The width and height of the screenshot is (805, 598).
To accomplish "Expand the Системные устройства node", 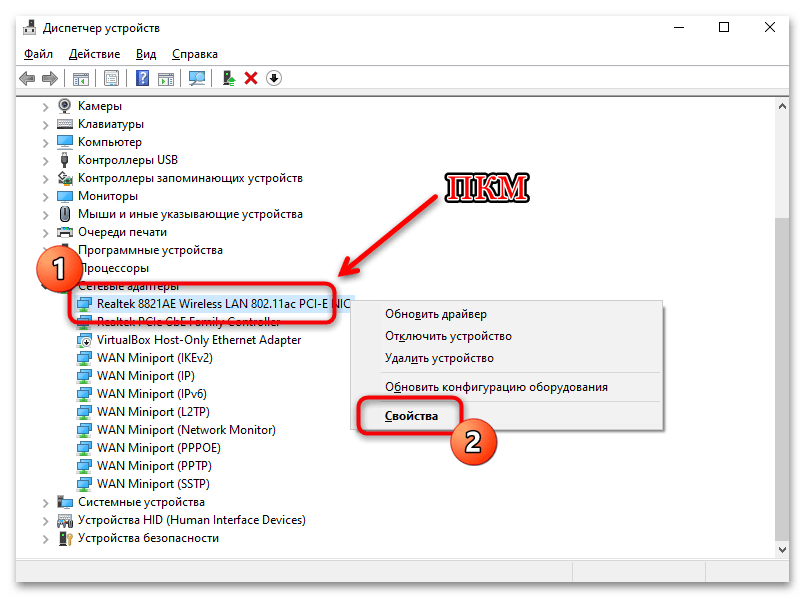I will click(46, 502).
